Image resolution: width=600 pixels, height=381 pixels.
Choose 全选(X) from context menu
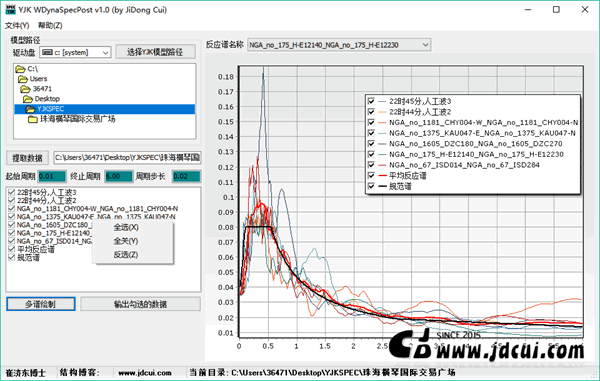point(126,227)
